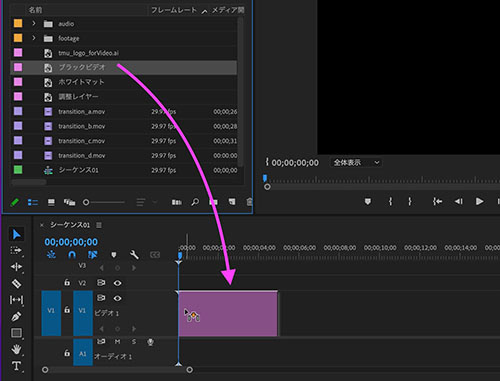Switch project panel to freeform view

(x=69, y=202)
